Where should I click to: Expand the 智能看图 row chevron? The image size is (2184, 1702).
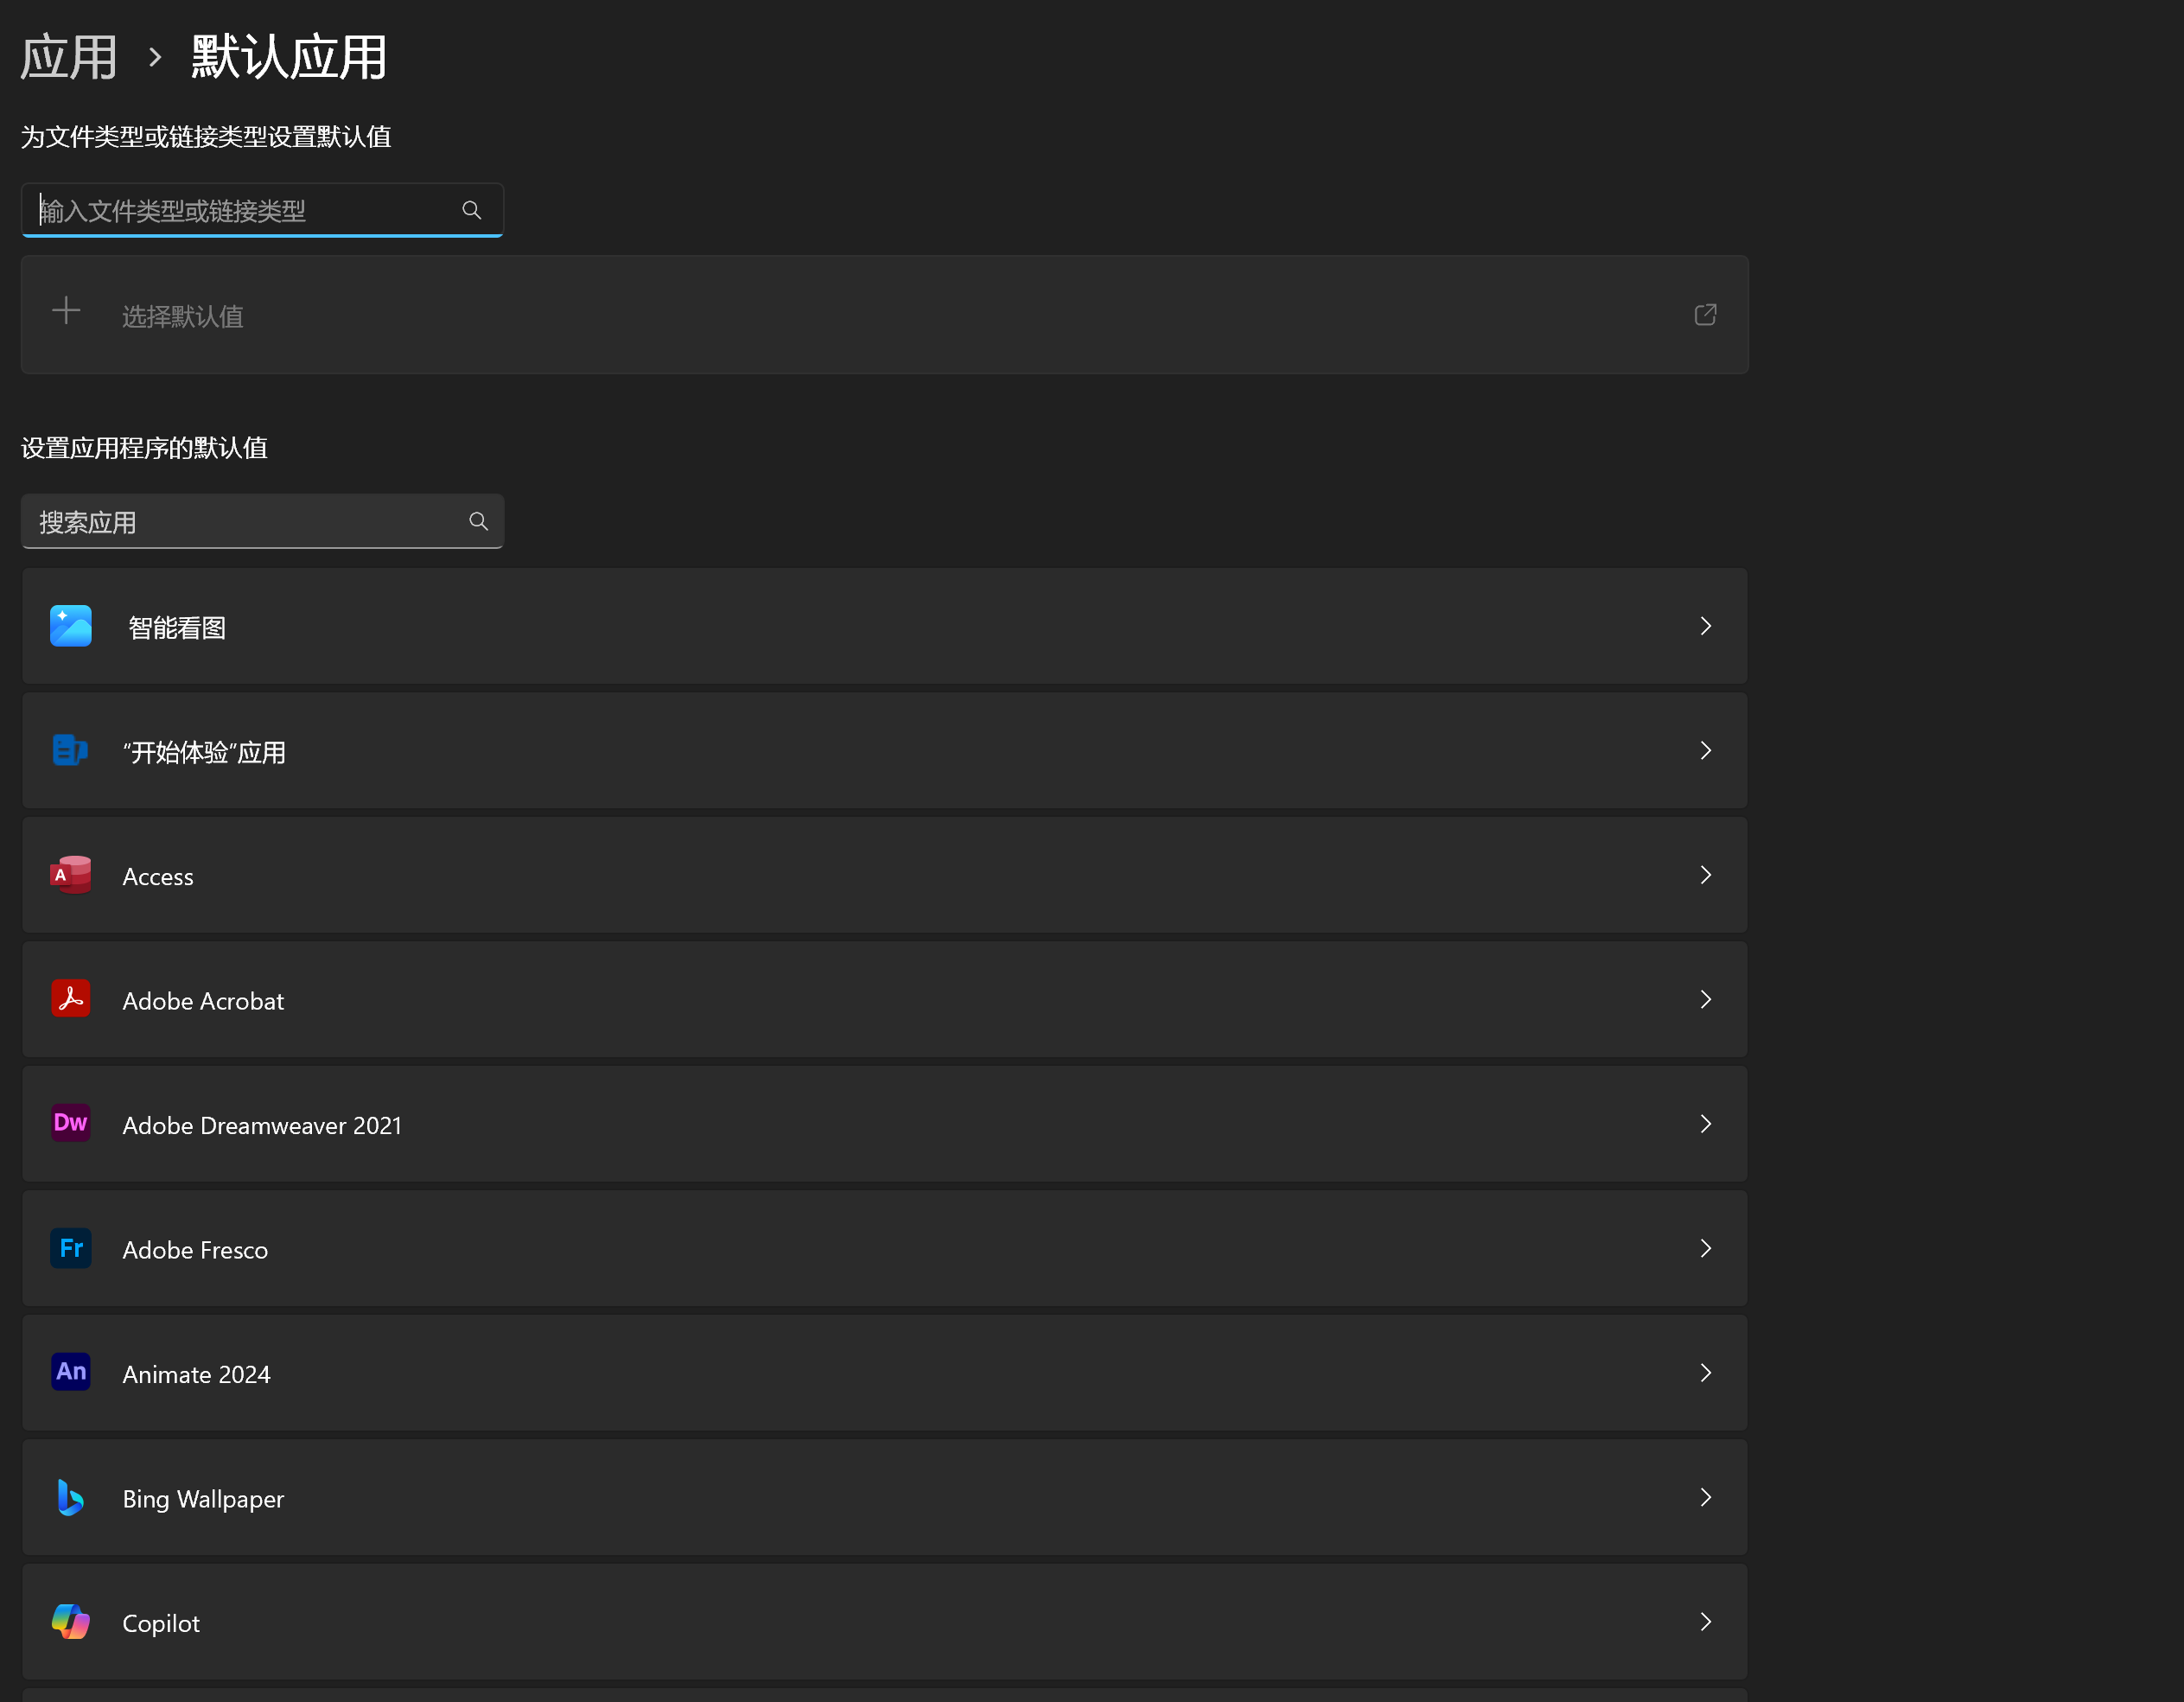tap(1706, 626)
